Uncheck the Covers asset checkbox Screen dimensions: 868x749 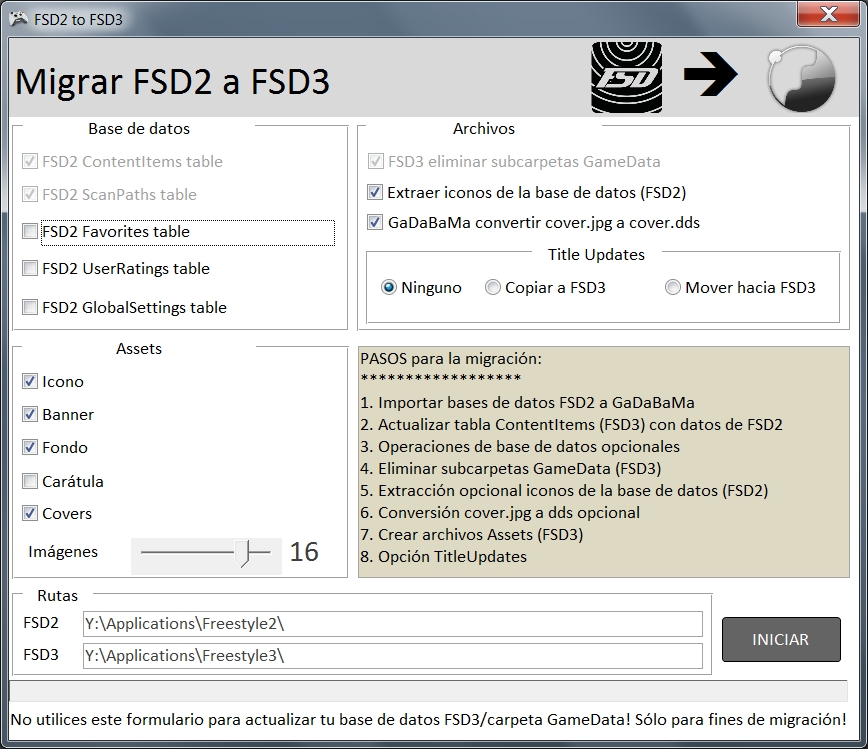[x=30, y=513]
